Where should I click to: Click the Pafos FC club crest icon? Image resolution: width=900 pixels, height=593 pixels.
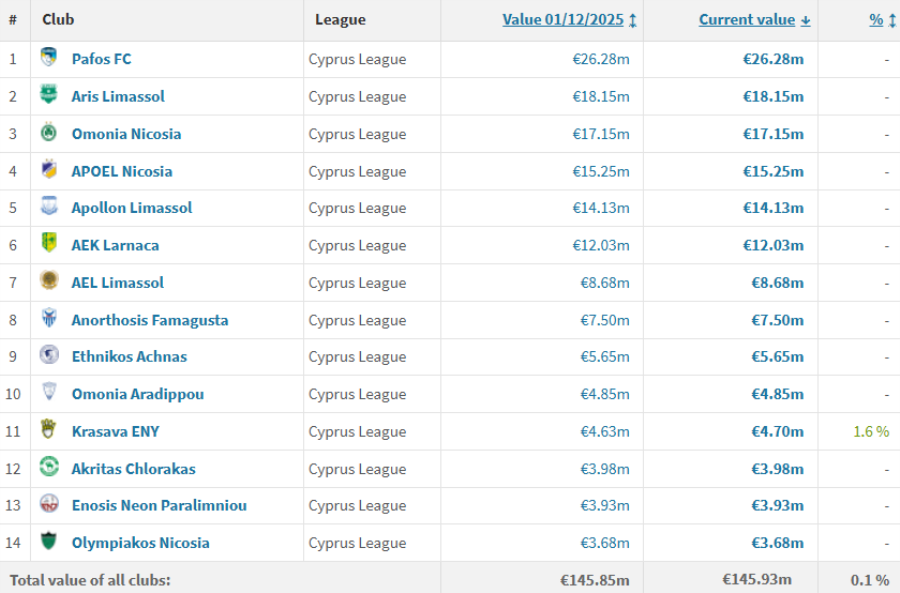pyautogui.click(x=49, y=58)
